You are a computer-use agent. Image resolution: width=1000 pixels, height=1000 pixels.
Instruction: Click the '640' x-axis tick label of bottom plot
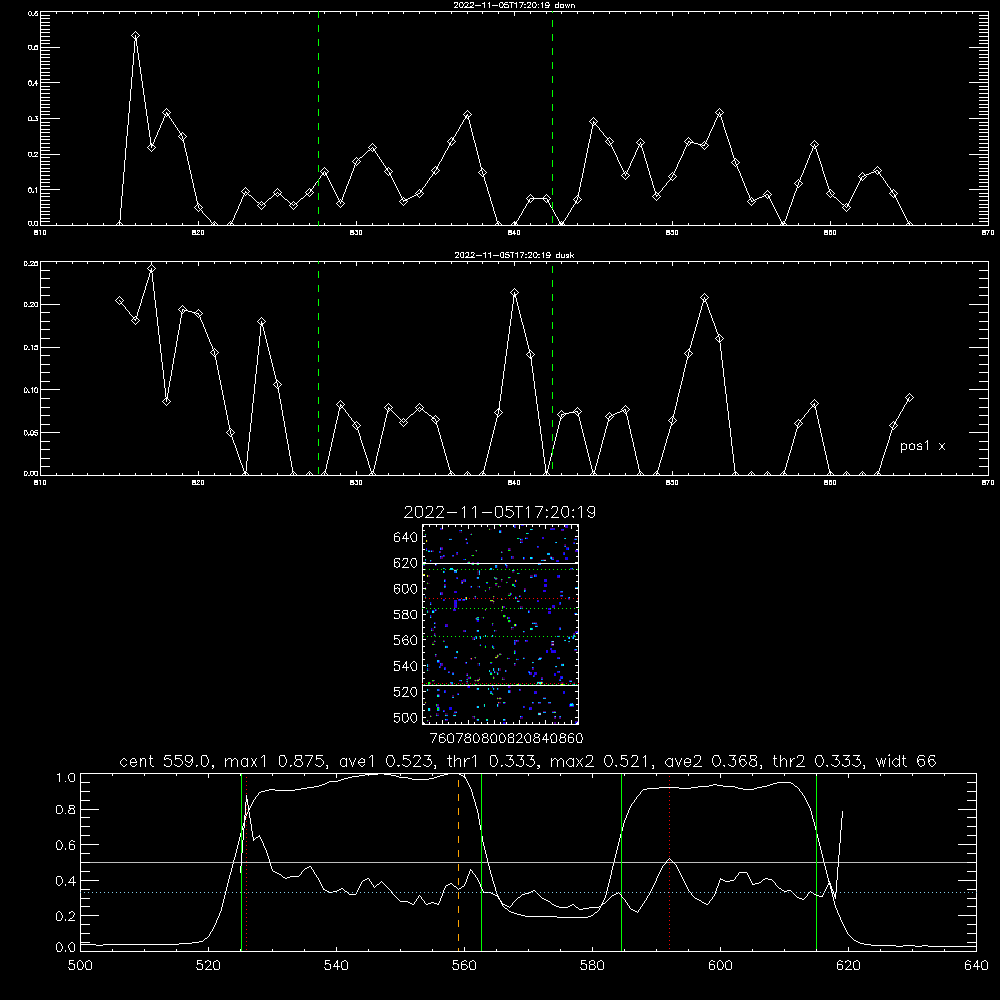[976, 966]
